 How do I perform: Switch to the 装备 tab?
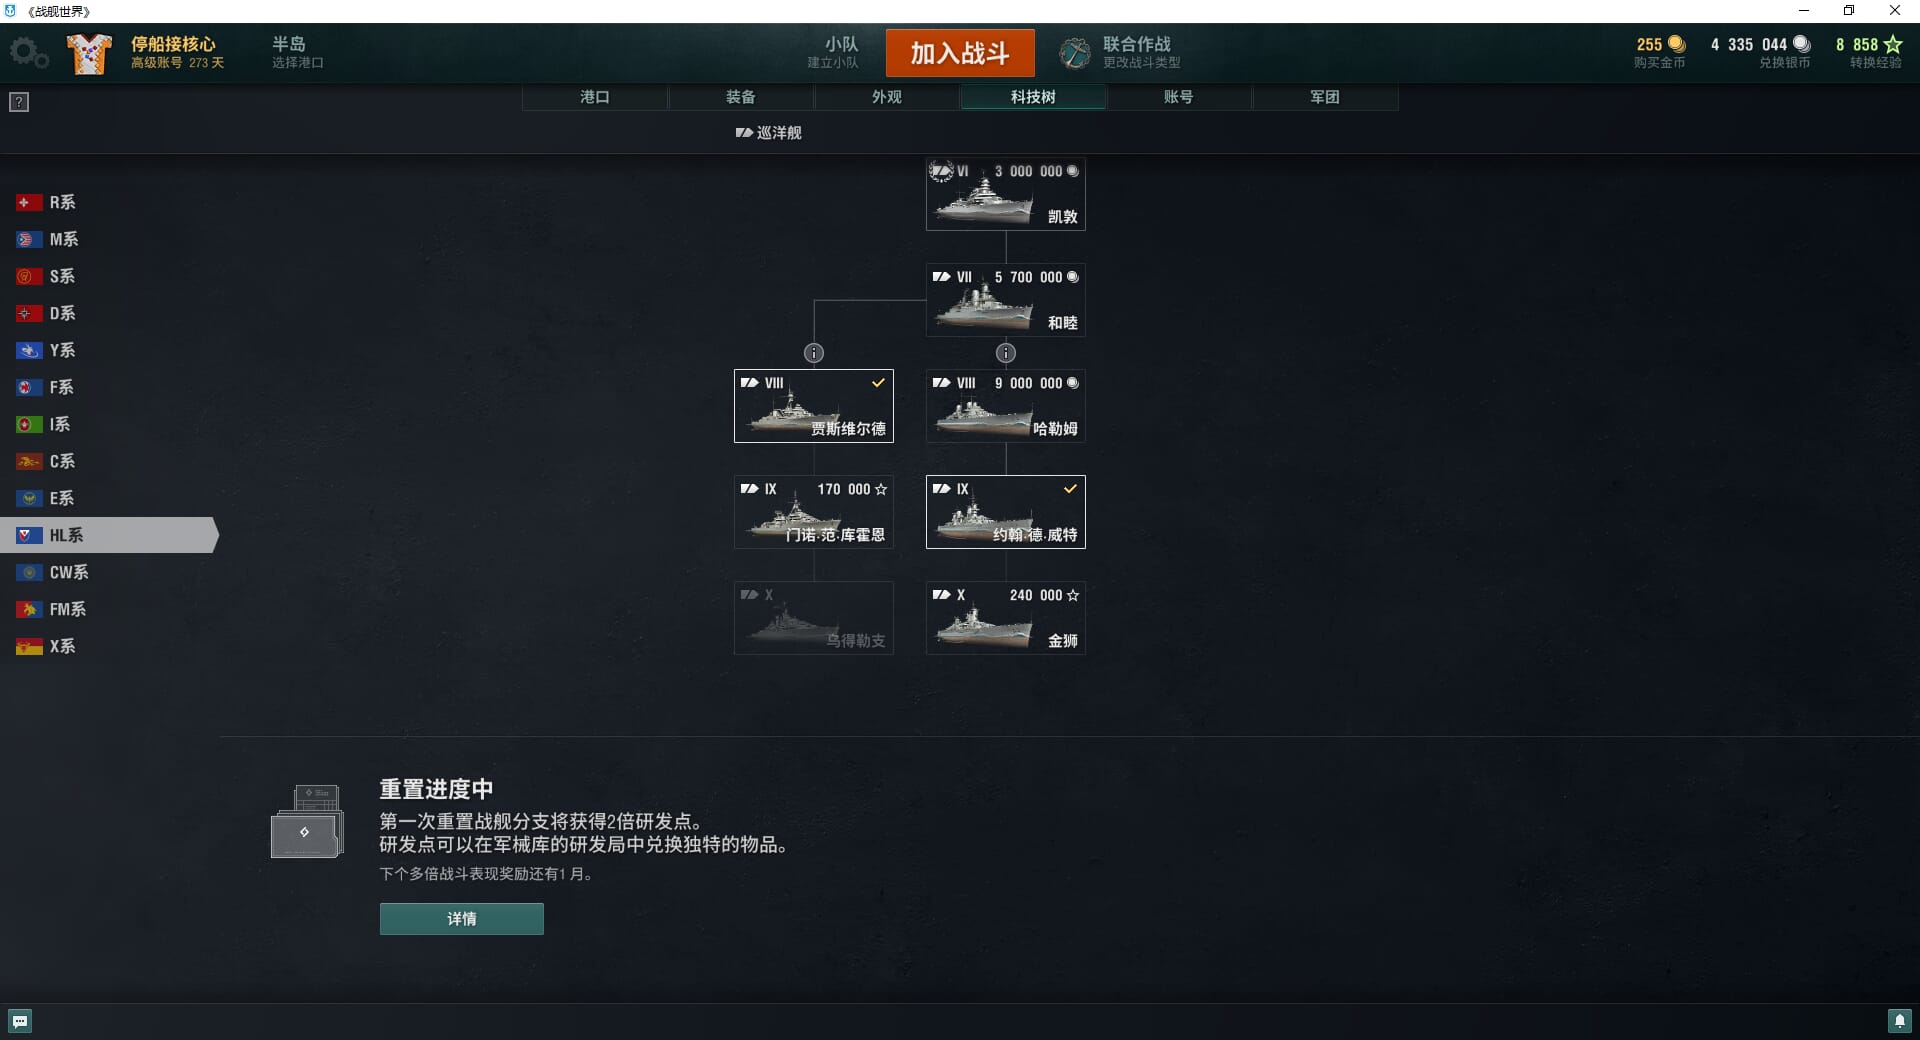coord(741,97)
